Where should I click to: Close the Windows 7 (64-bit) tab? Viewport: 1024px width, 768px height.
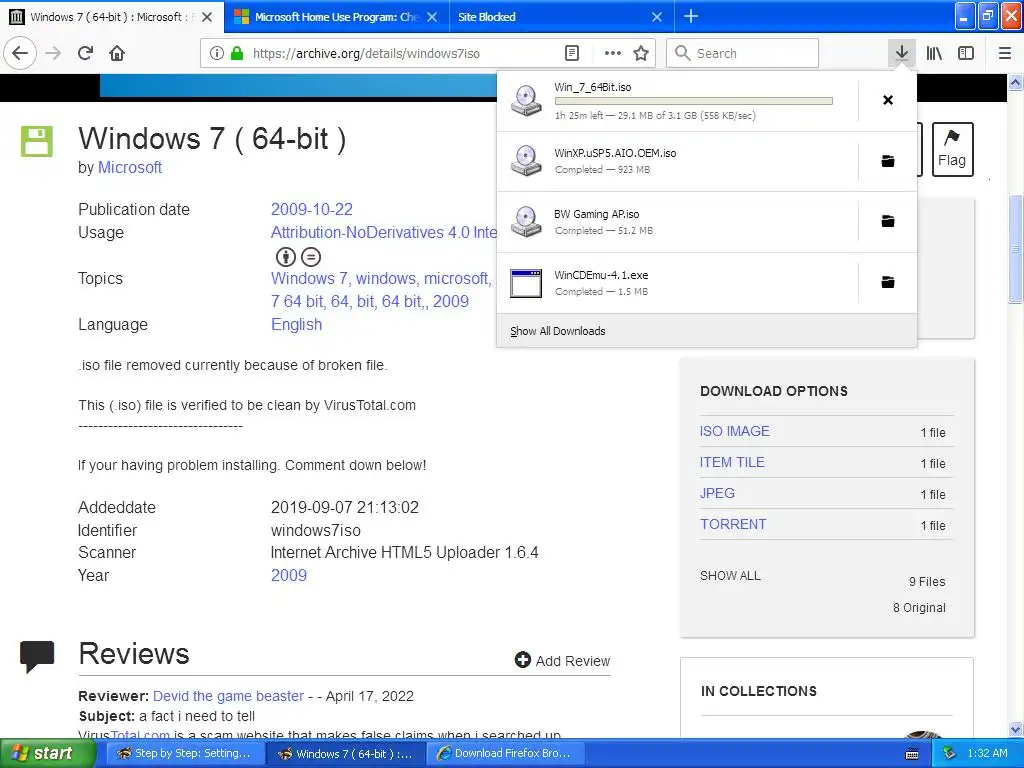pos(206,17)
